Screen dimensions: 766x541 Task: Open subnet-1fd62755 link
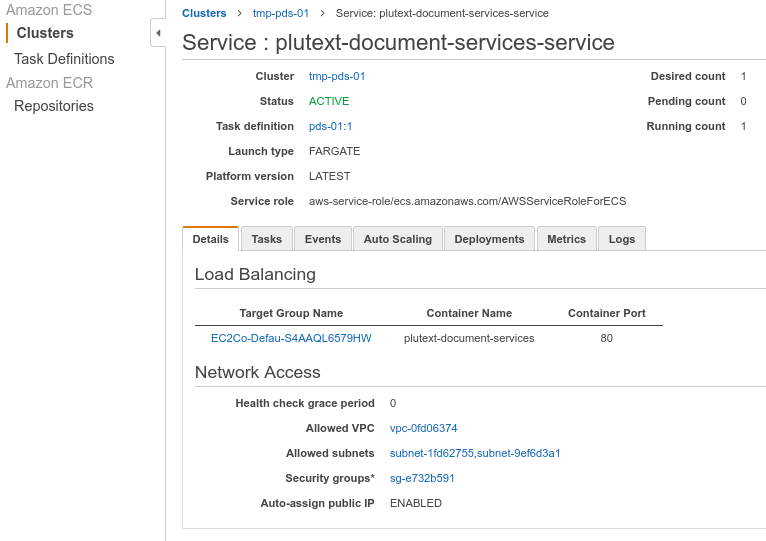tap(431, 453)
